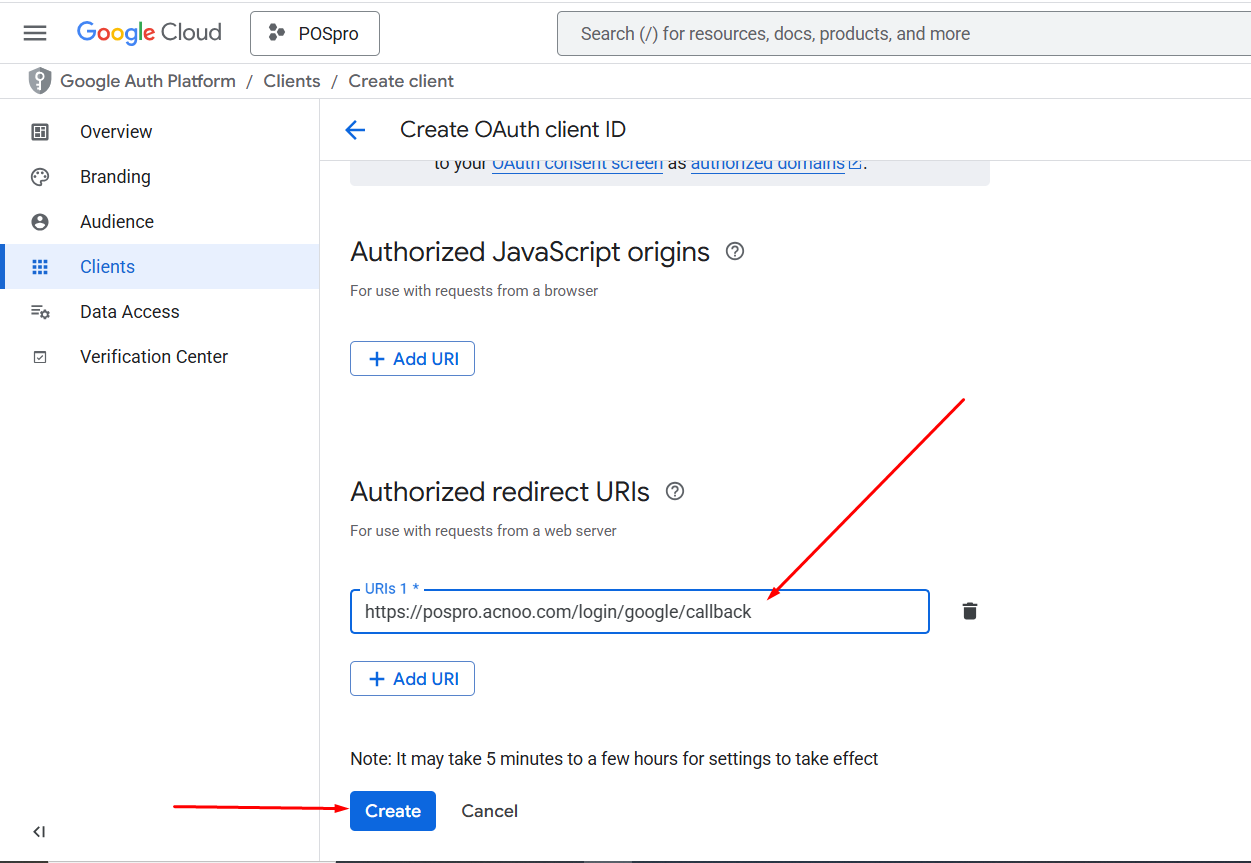Click the Audience person icon
The height and width of the screenshot is (863, 1251).
pyautogui.click(x=40, y=222)
